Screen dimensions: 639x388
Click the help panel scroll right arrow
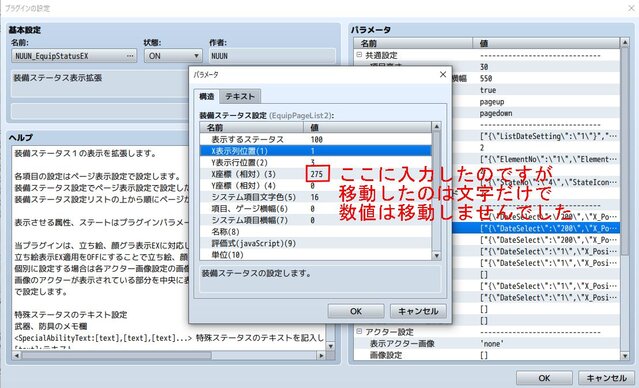(322, 355)
